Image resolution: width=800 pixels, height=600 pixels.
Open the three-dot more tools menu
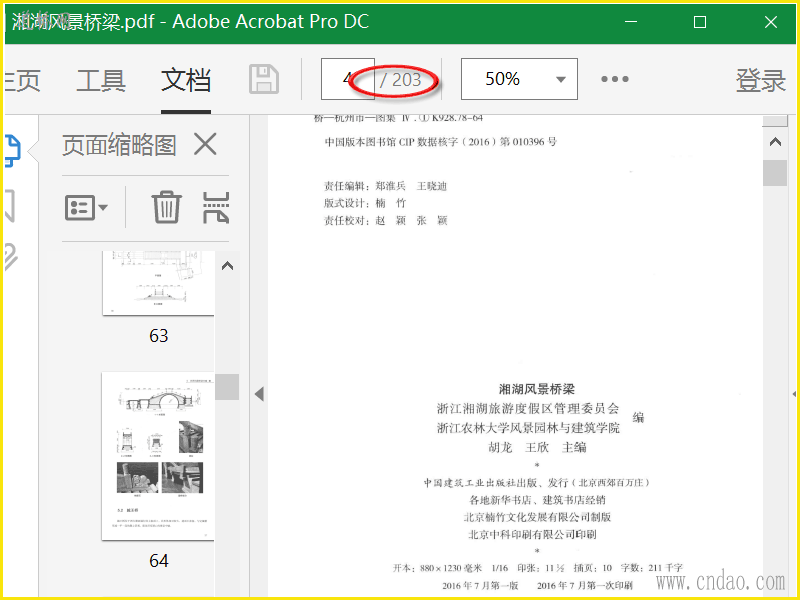coord(614,79)
